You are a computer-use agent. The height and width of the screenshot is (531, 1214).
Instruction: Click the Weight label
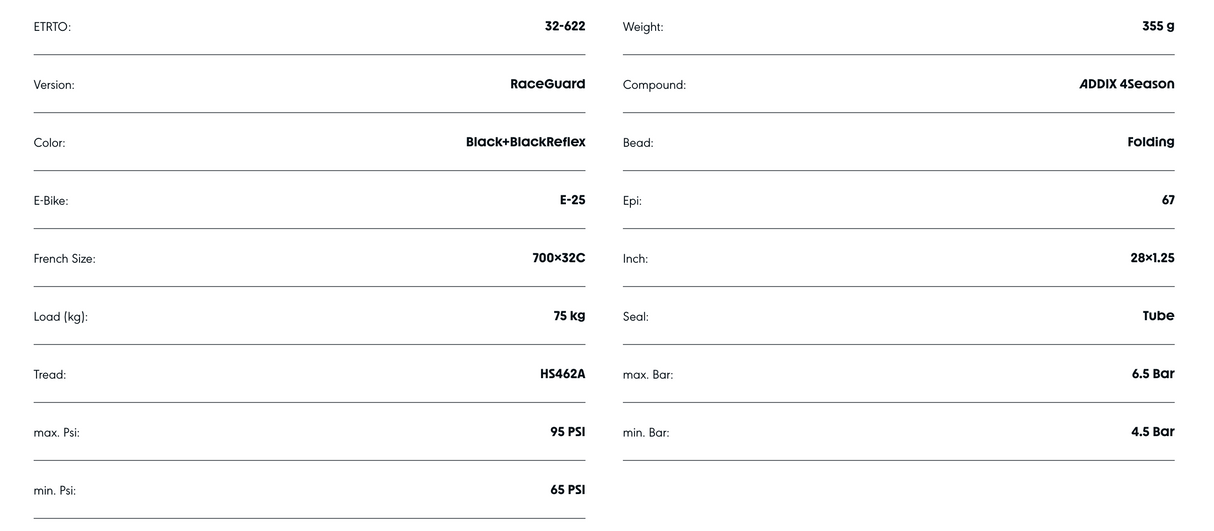tap(643, 28)
